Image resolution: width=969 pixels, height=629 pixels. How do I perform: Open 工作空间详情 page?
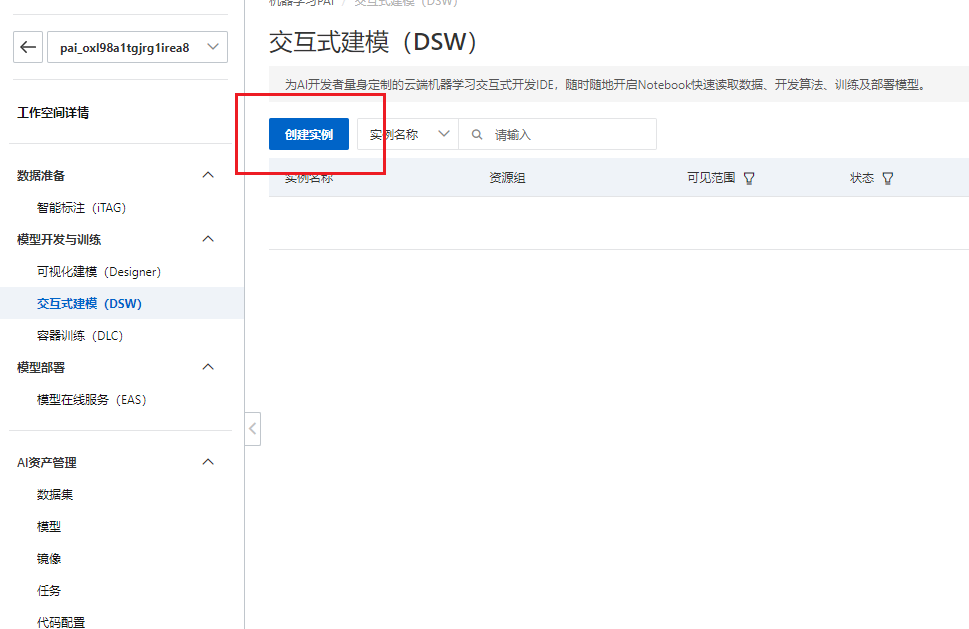point(53,113)
